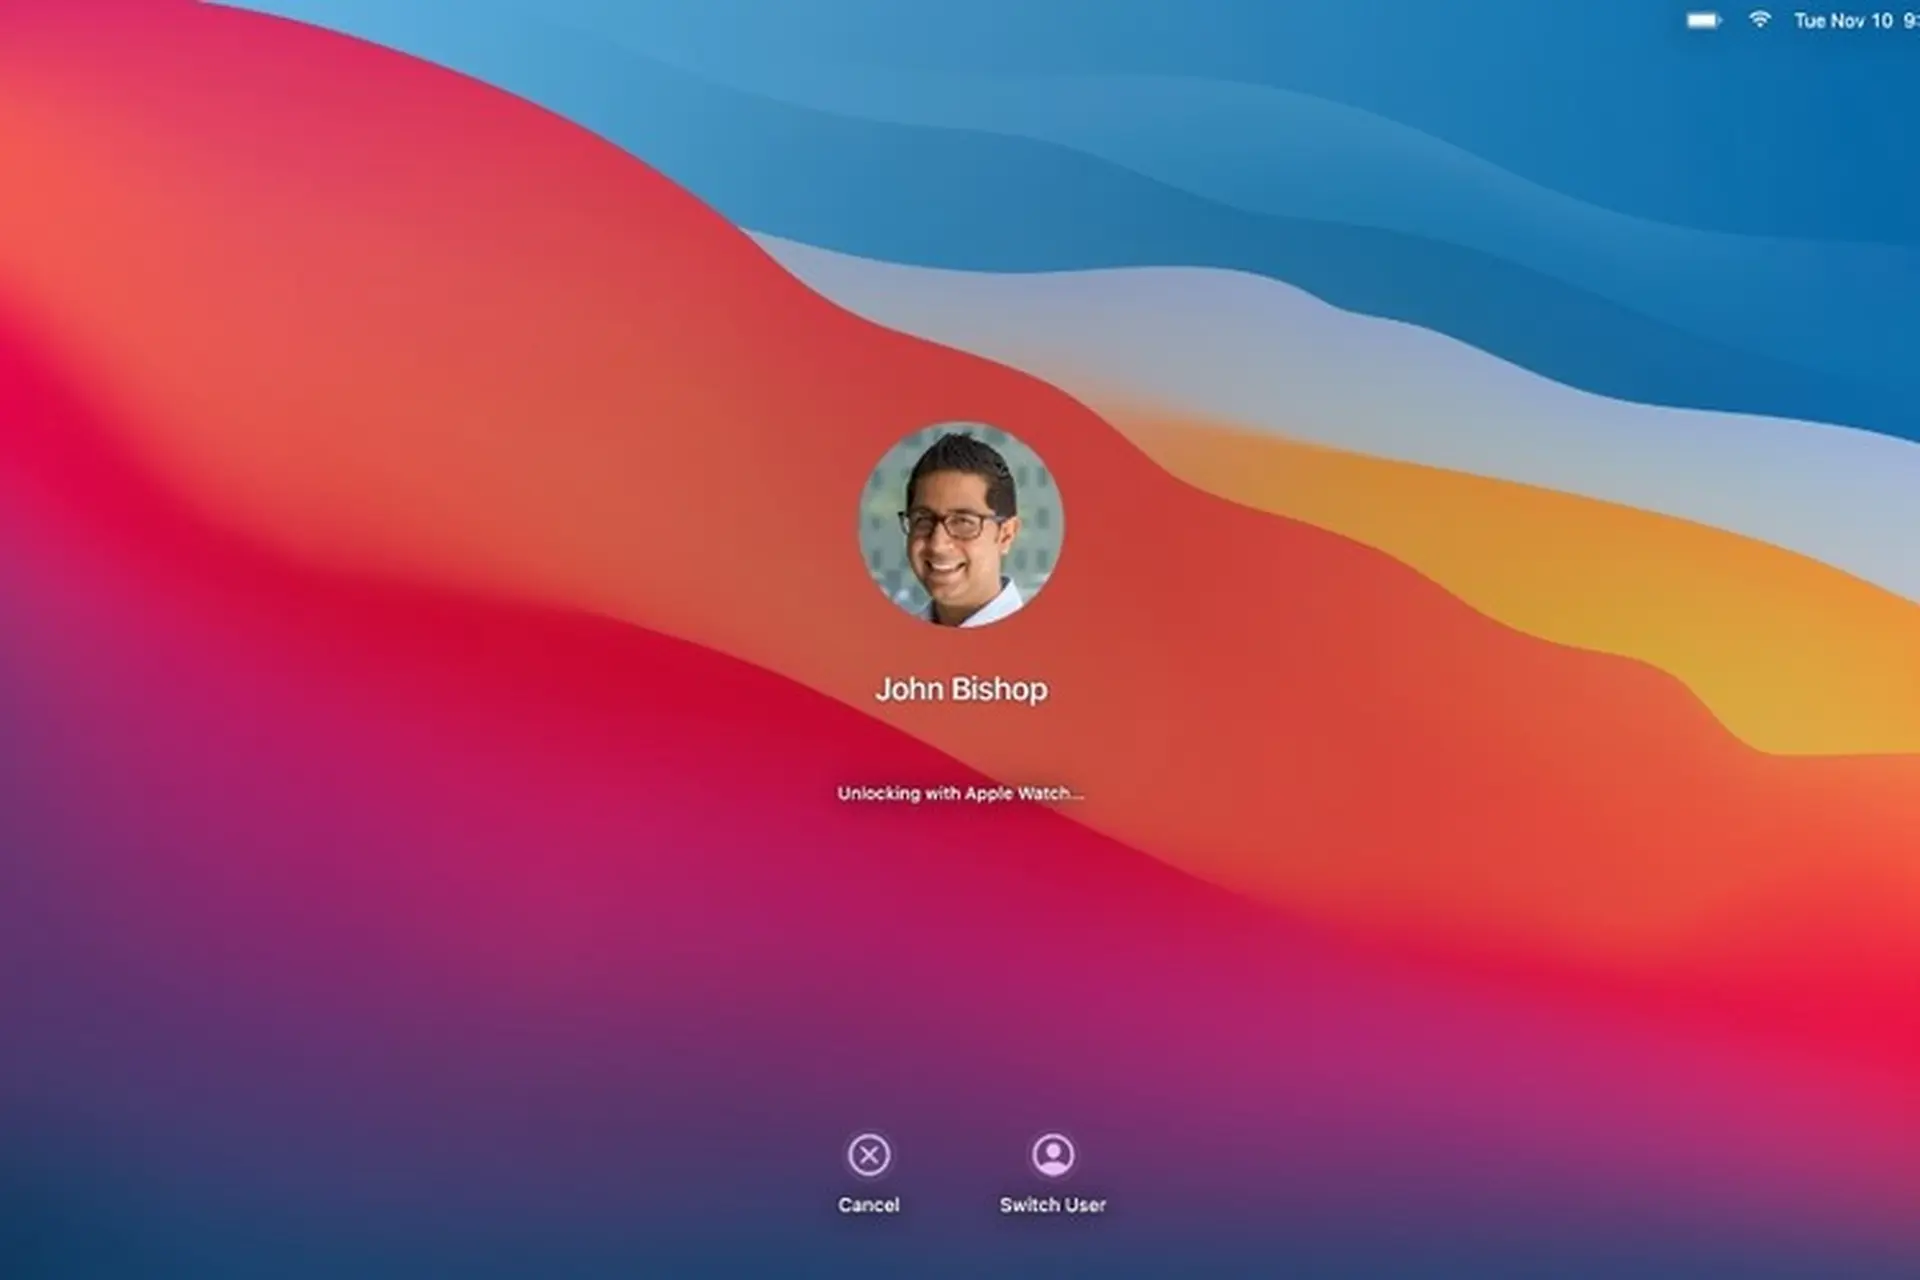Click the Switch User label
Screen dimensions: 1920x1280
click(x=1053, y=1205)
